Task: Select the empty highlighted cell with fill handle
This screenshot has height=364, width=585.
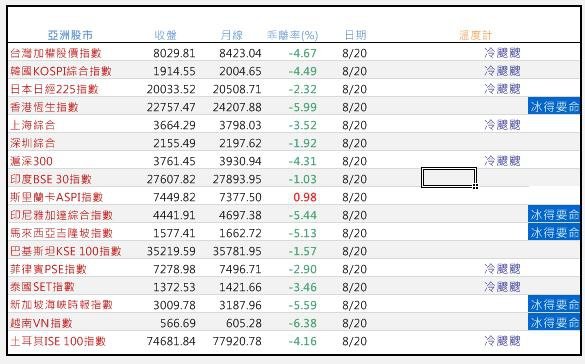Action: pyautogui.click(x=449, y=177)
